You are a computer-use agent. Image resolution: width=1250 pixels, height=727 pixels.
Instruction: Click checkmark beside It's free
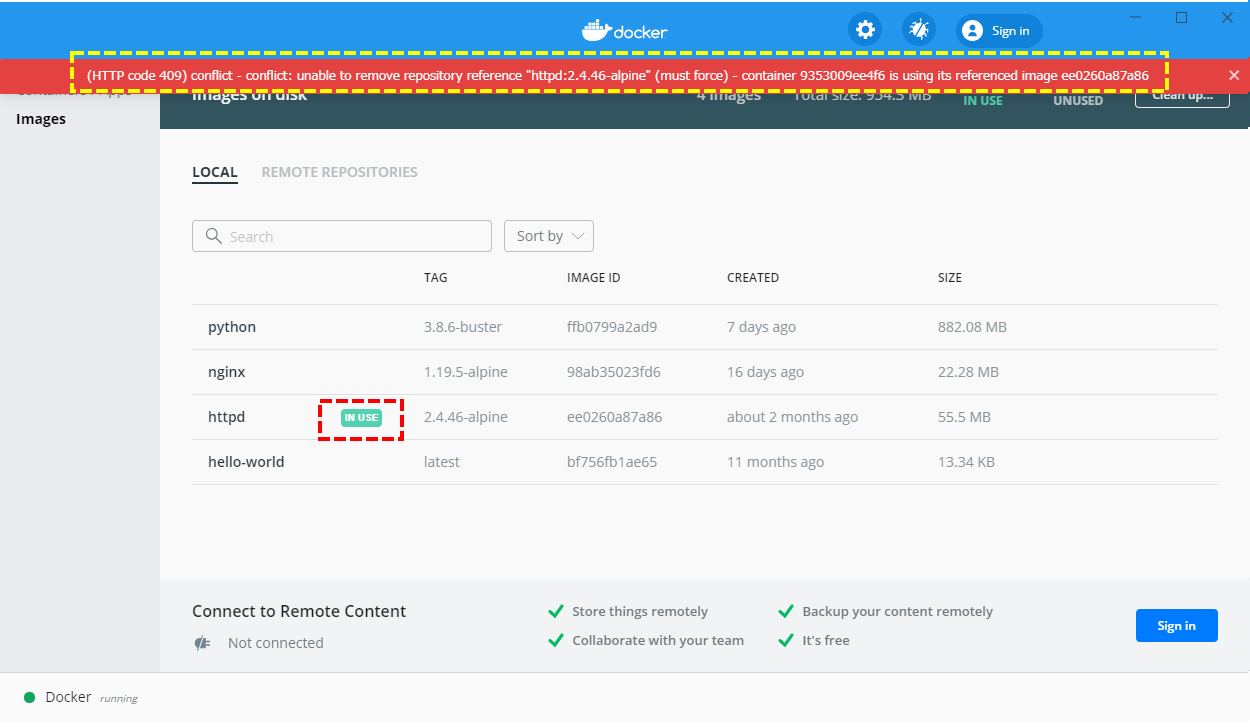786,640
